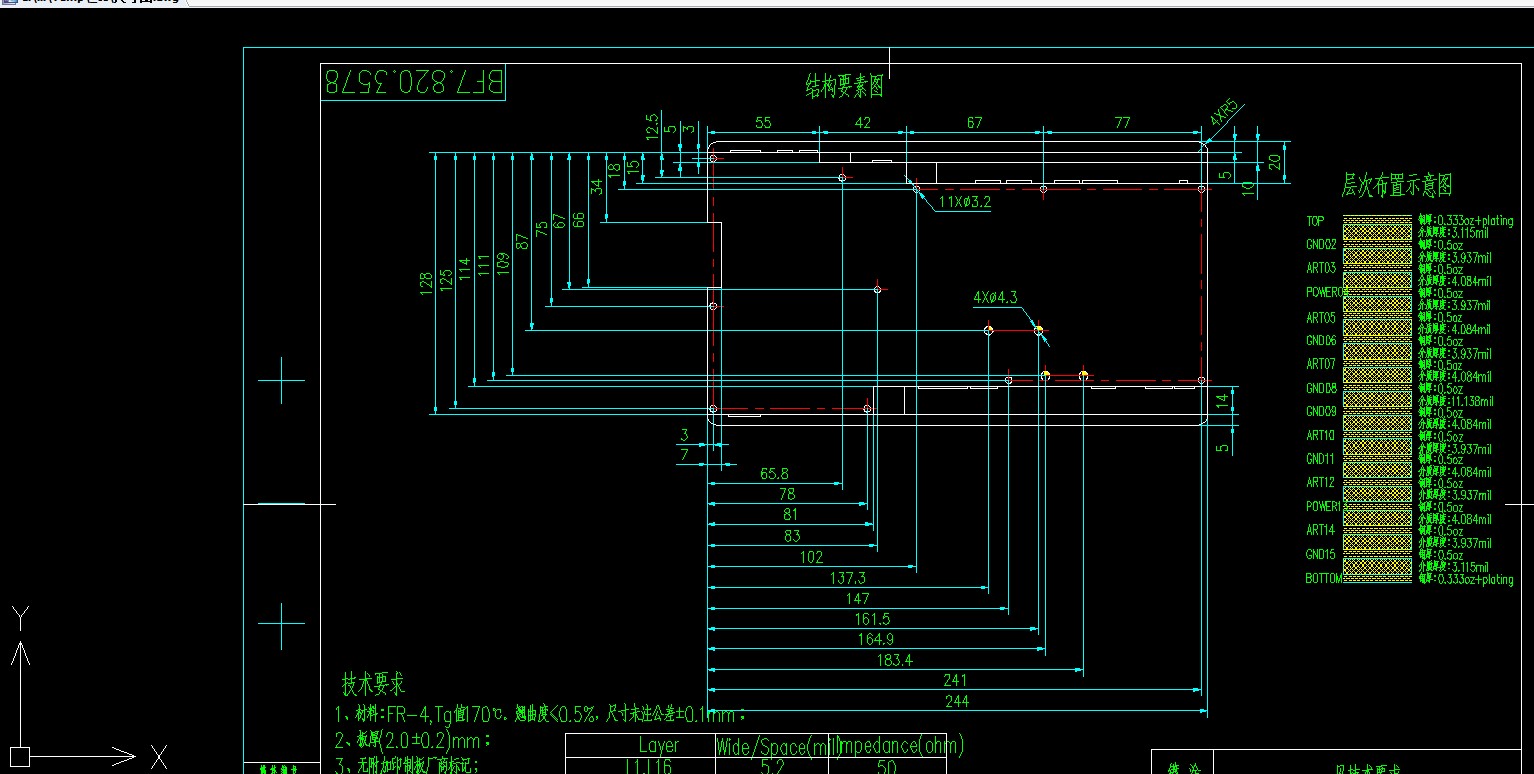Select the vertical dimension 34
Viewport: 1534px width, 774px height.
tap(598, 187)
